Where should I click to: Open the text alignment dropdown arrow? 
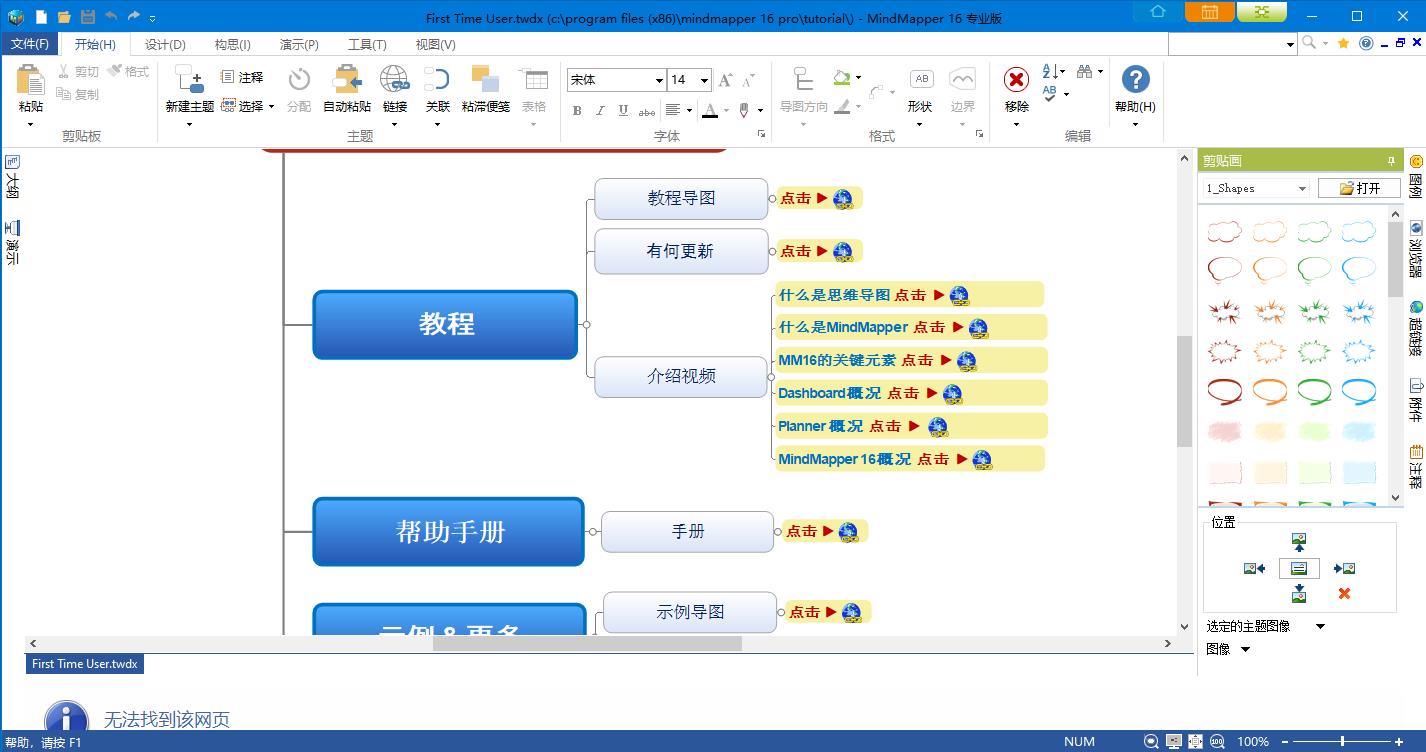coord(690,111)
